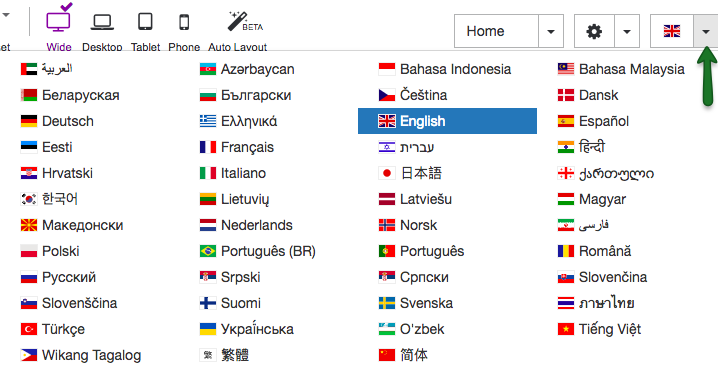The width and height of the screenshot is (718, 372).
Task: Select the Desktop layout icon
Action: [x=102, y=22]
